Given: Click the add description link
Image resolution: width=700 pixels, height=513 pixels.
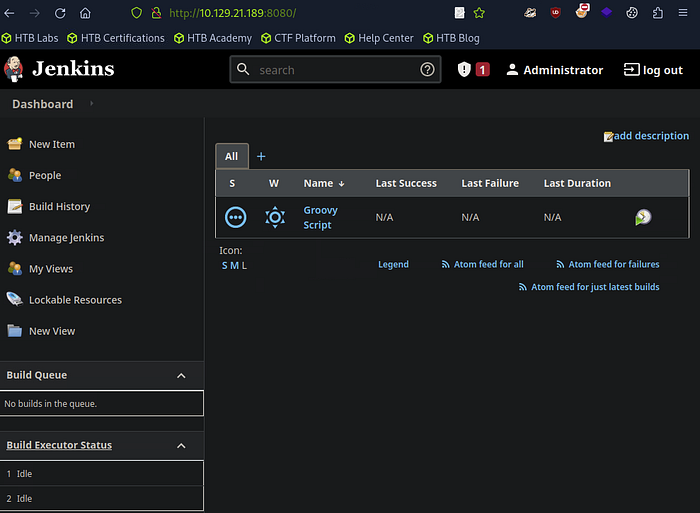Looking at the screenshot, I should coord(646,136).
